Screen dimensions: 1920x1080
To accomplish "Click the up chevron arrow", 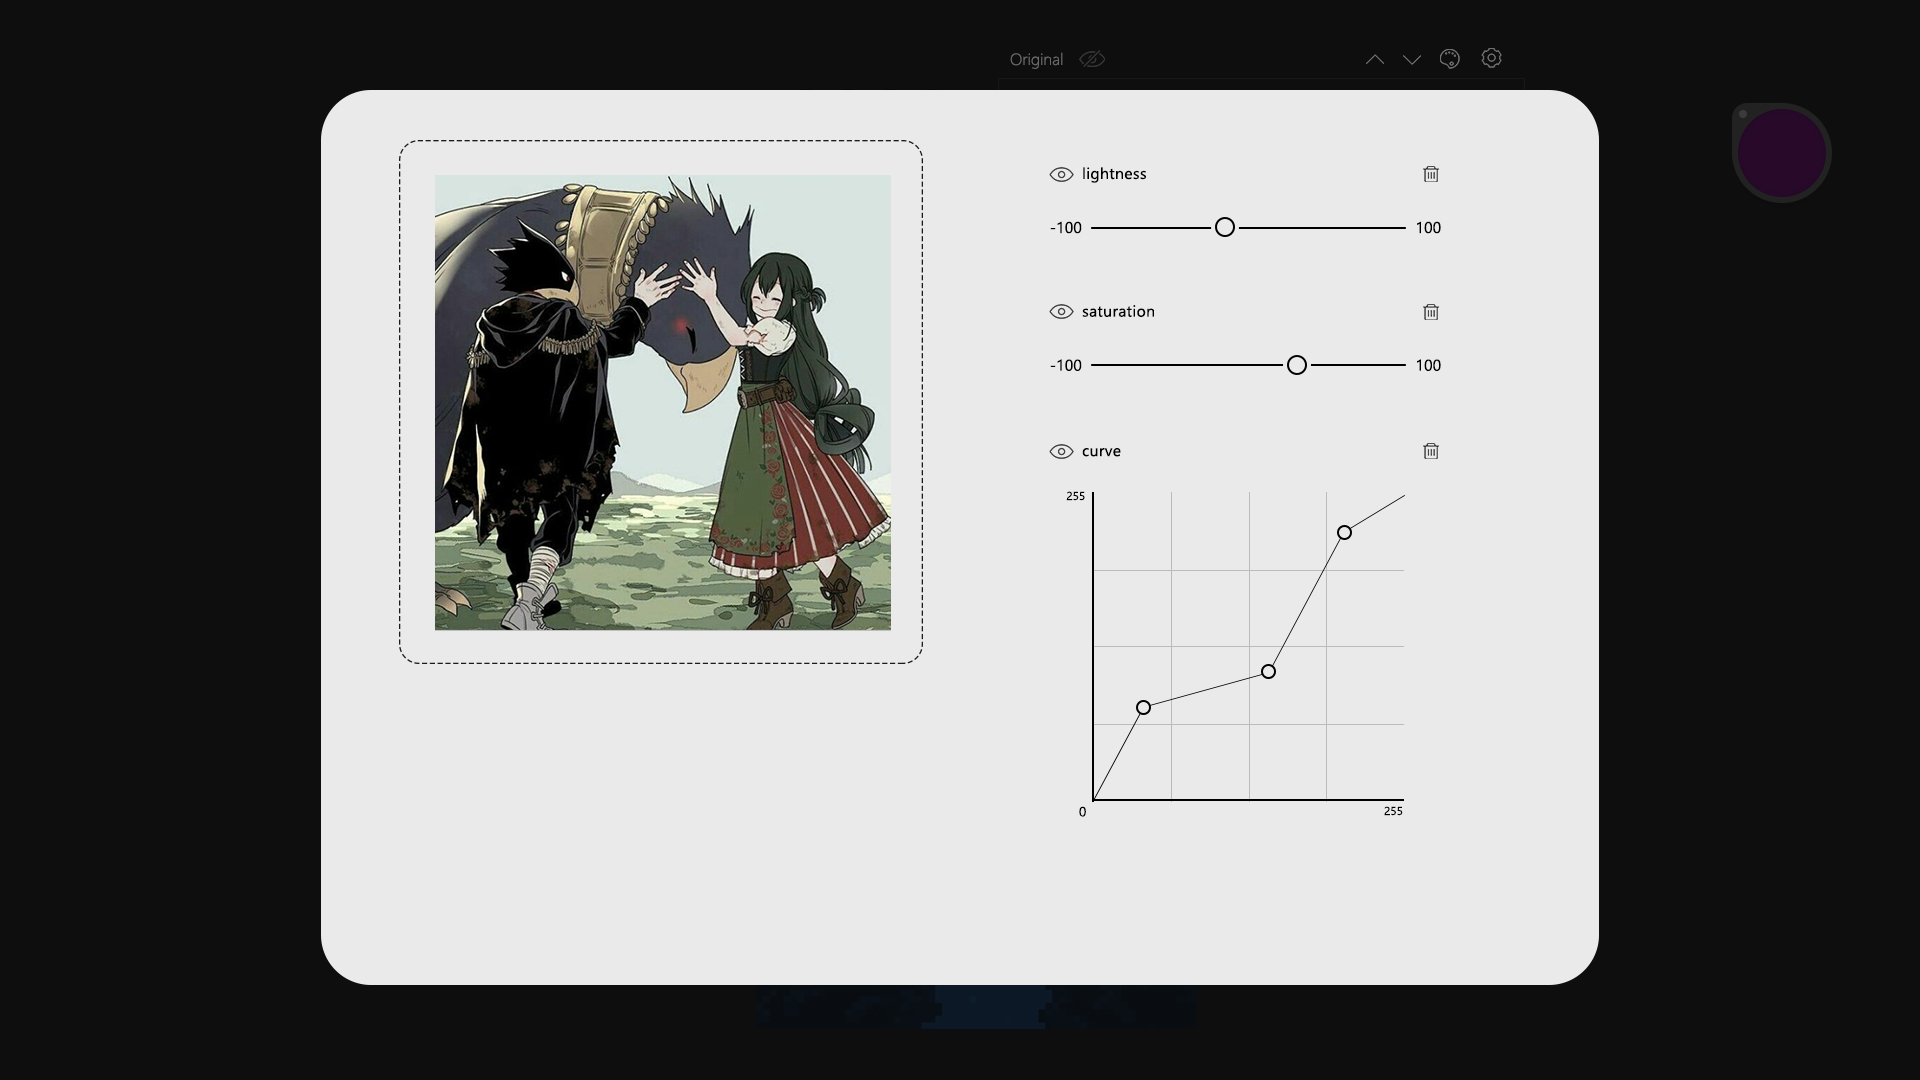I will click(x=1375, y=59).
